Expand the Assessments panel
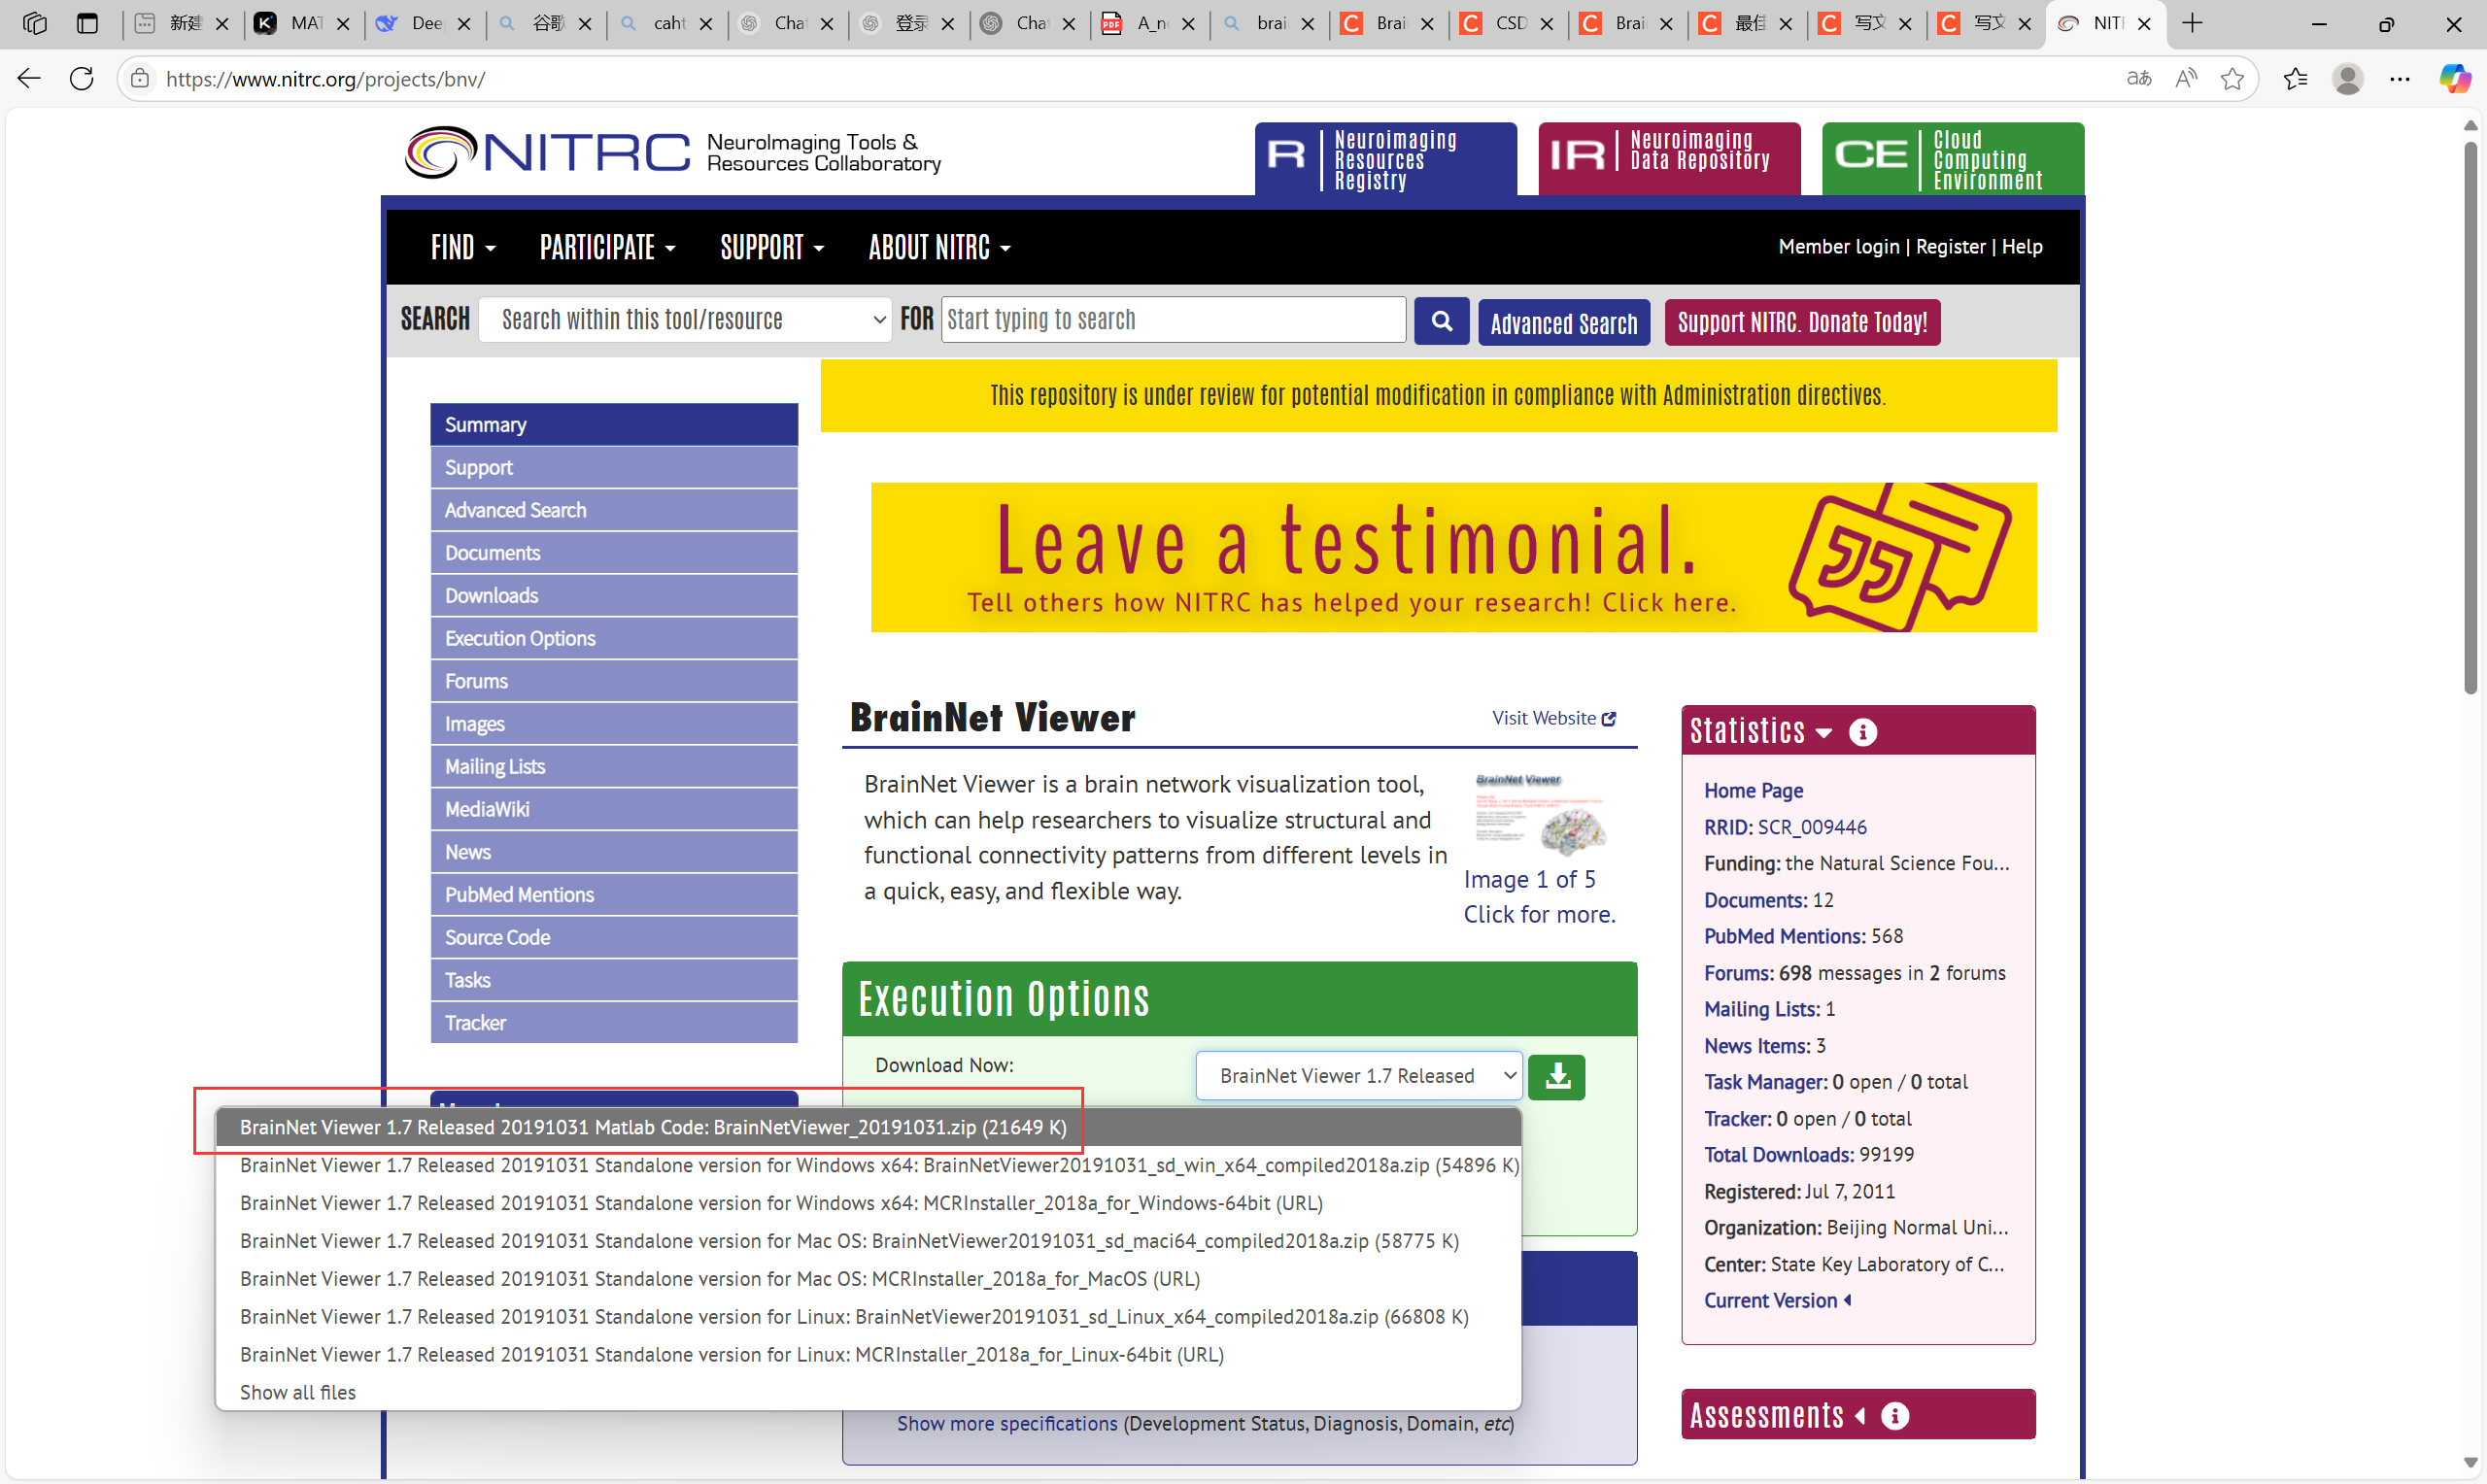The height and width of the screenshot is (1484, 2487). (1859, 1416)
